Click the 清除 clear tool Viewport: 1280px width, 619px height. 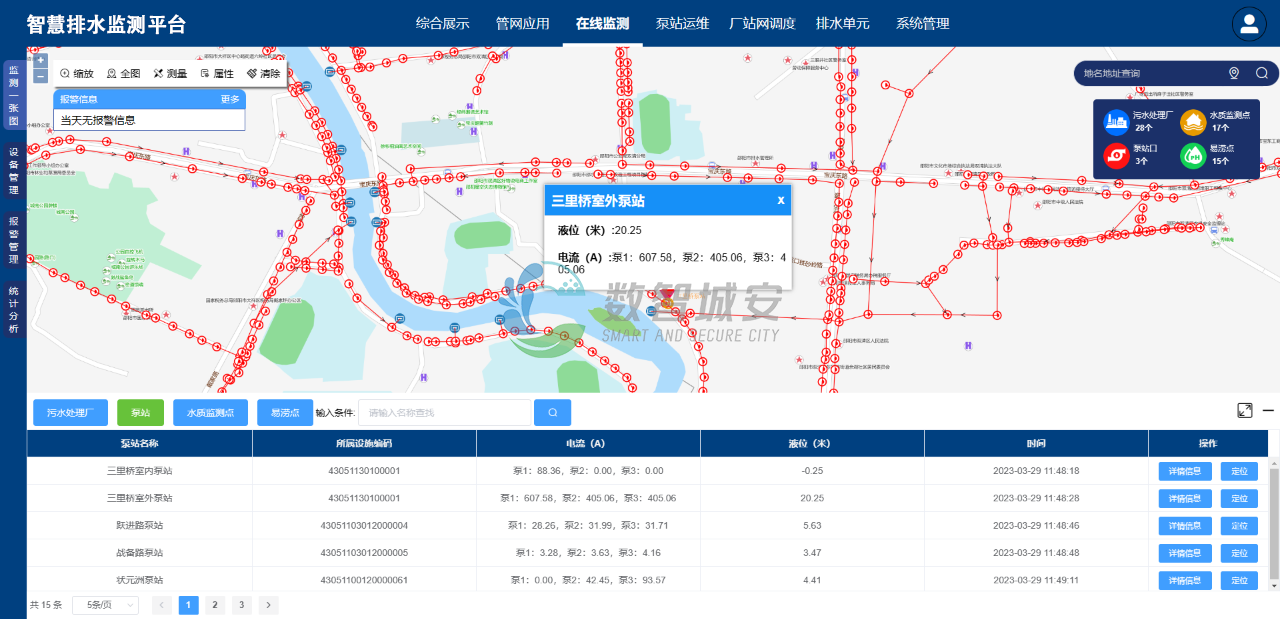click(x=263, y=73)
